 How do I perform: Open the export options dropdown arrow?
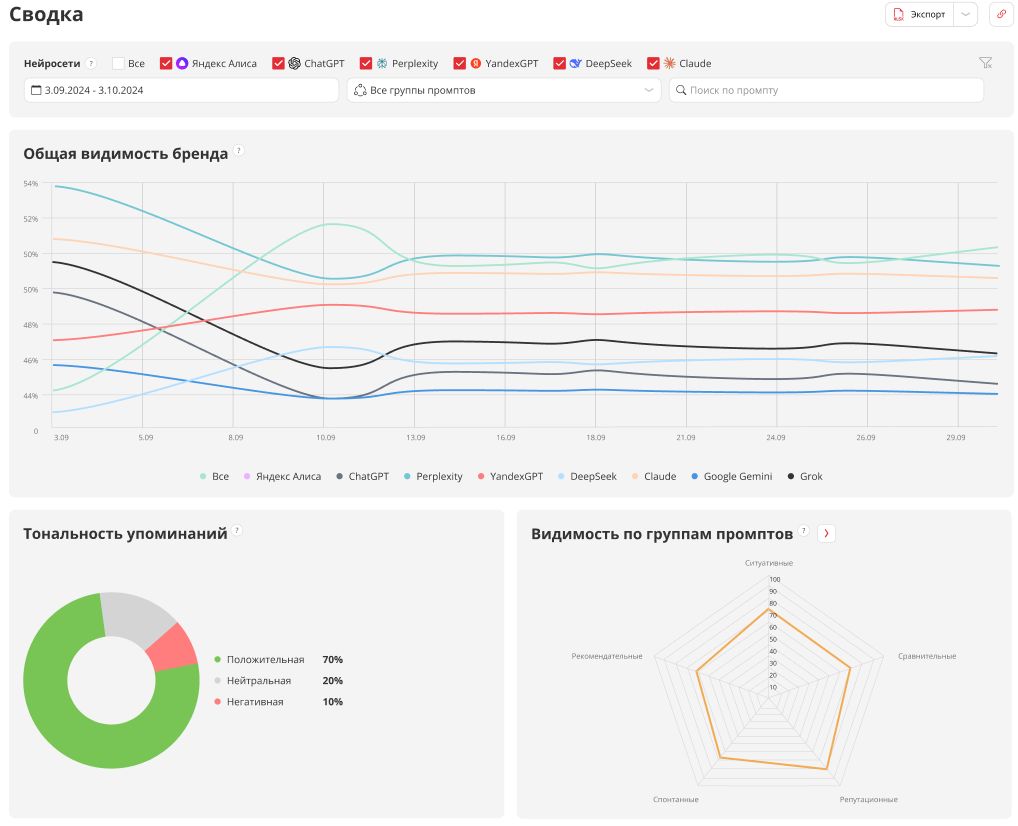965,14
